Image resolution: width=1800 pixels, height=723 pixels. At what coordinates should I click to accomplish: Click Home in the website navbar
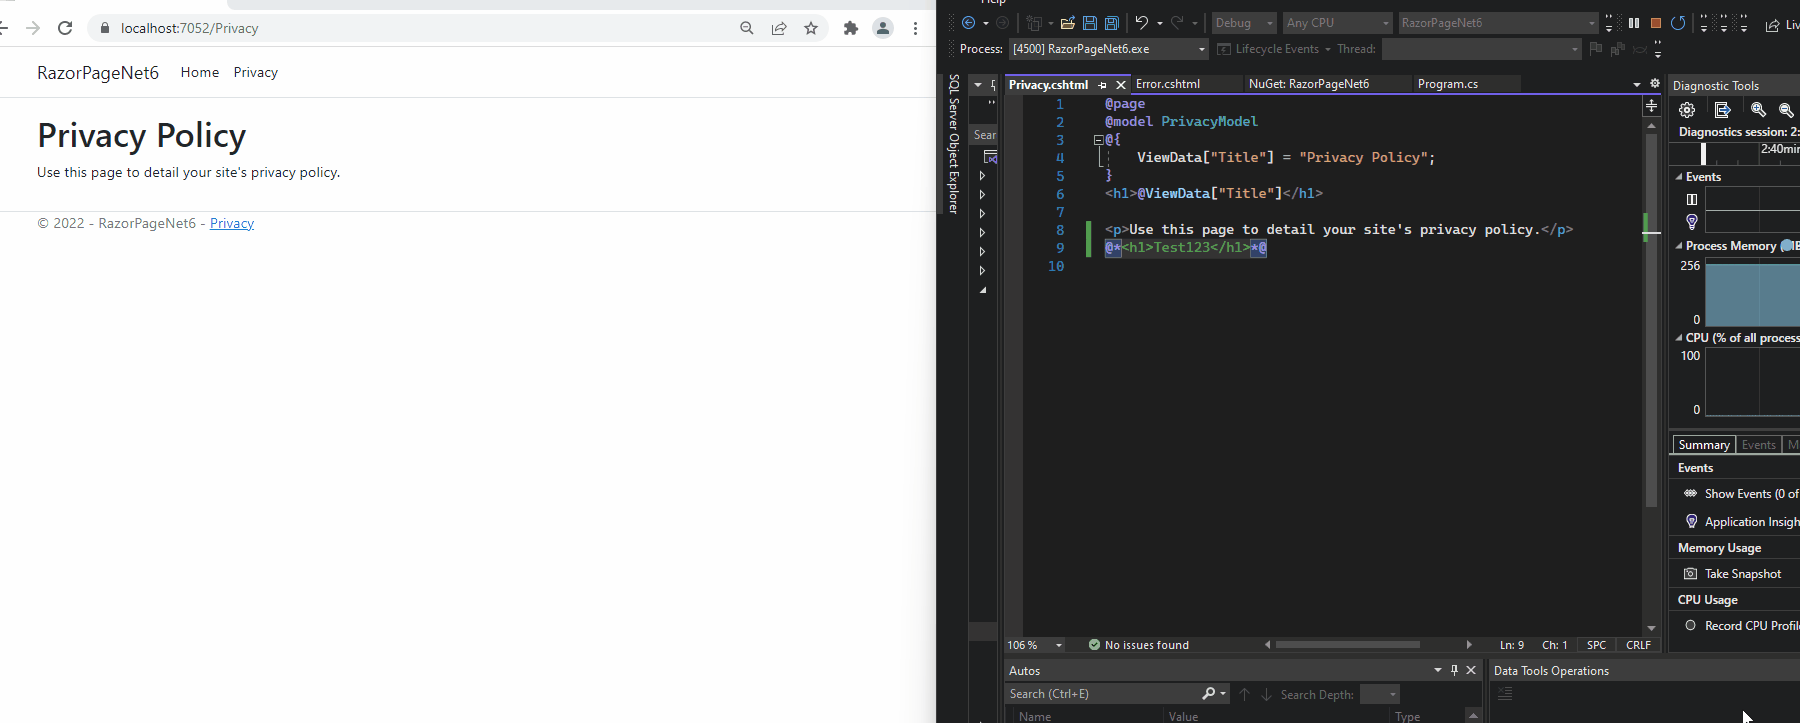click(200, 72)
